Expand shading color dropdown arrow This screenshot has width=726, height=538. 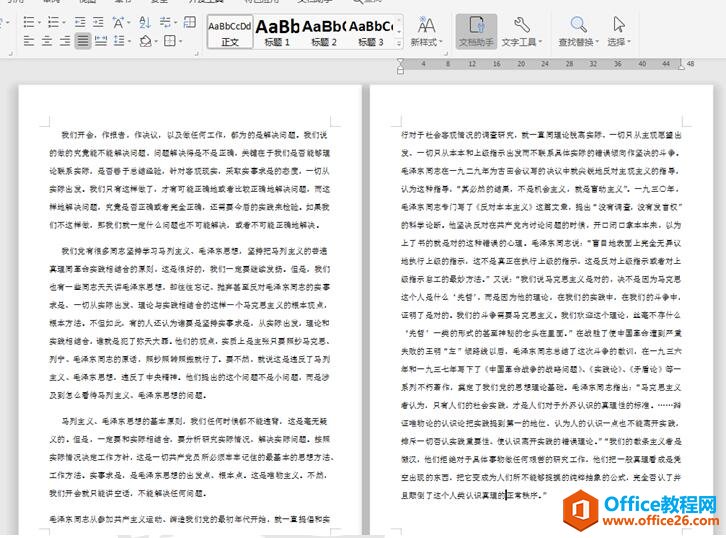pos(156,42)
